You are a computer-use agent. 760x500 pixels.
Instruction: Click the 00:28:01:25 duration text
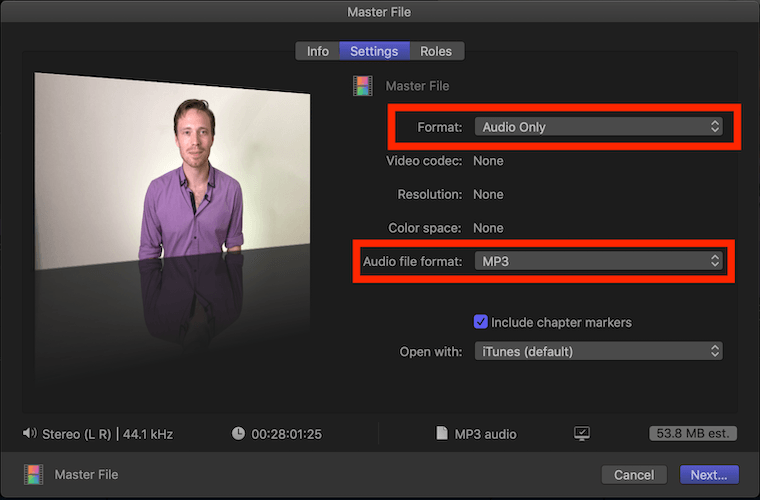[286, 434]
